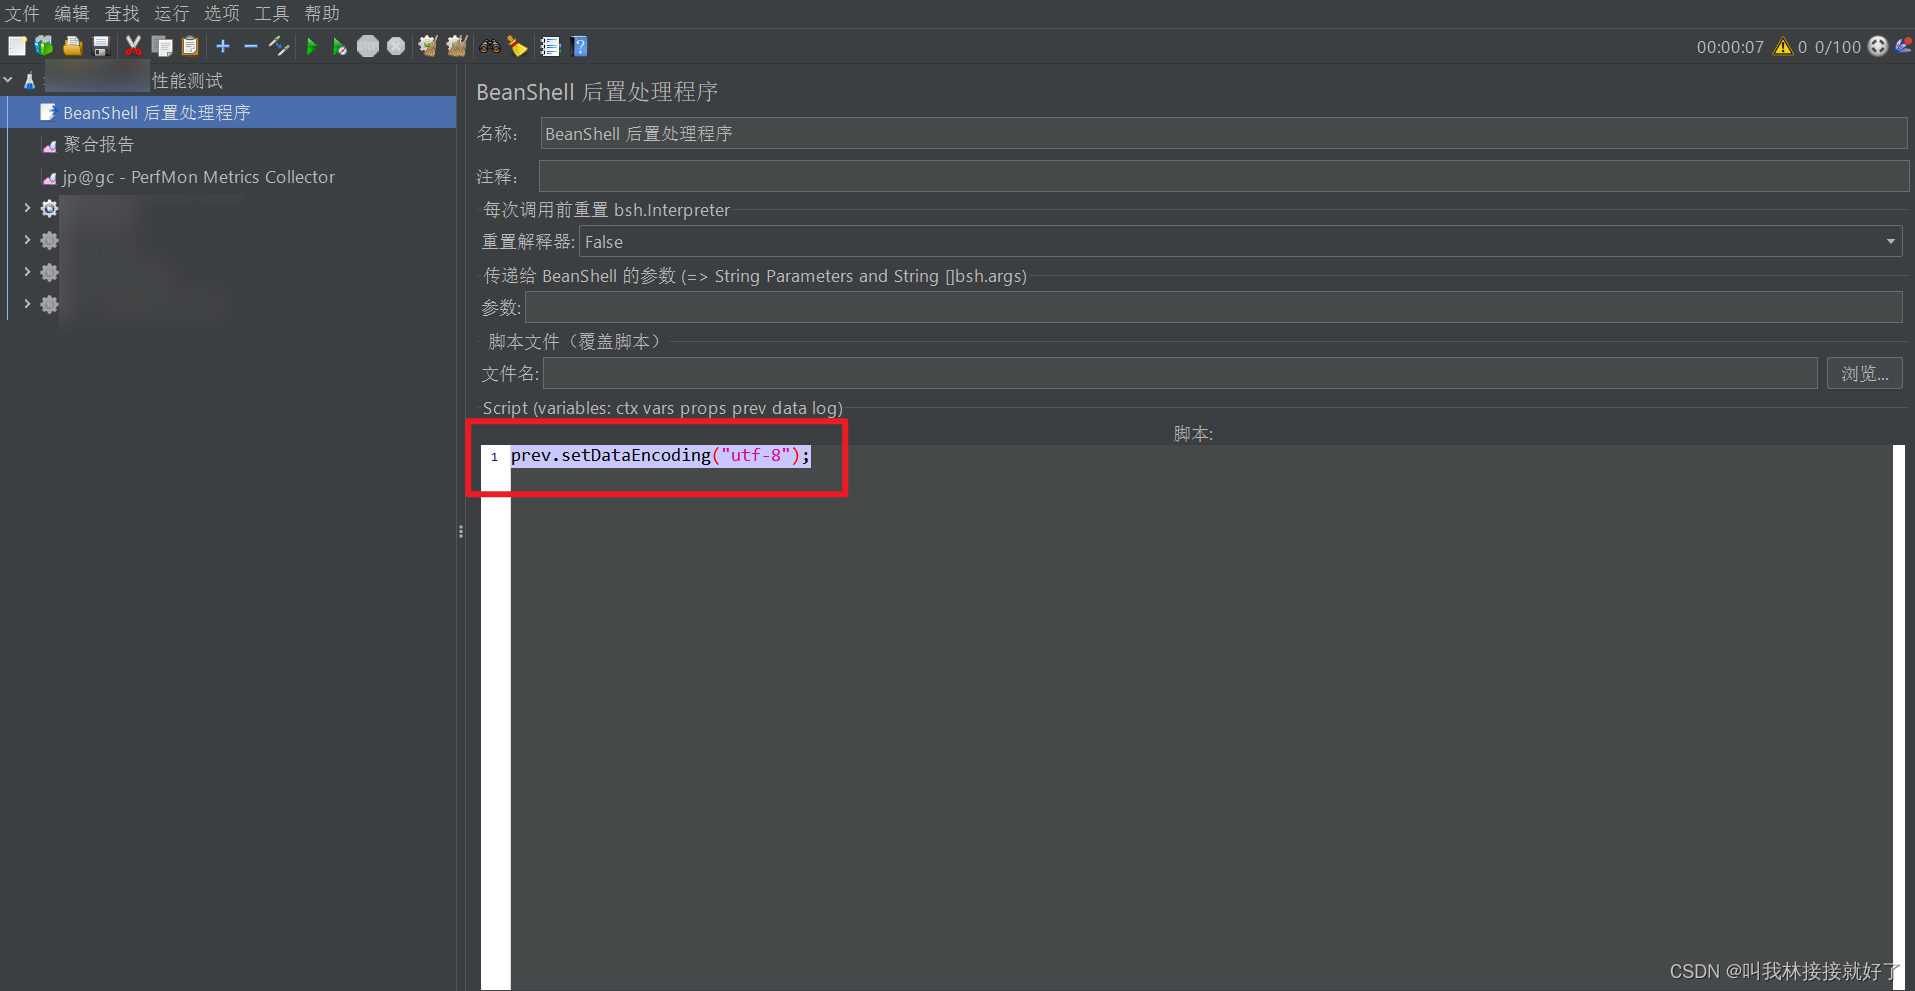Viewport: 1915px width, 991px height.
Task: Click the thread count 0/100
Action: pos(1837,47)
